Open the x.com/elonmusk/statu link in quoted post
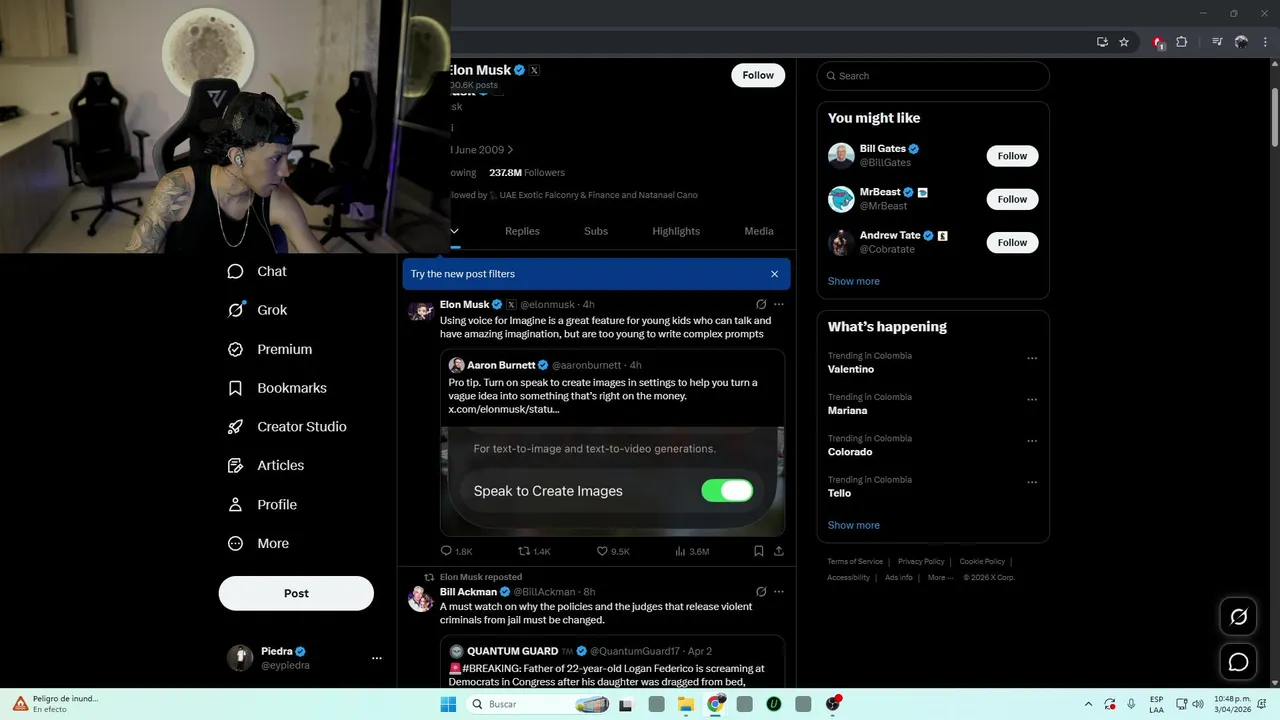 click(504, 409)
